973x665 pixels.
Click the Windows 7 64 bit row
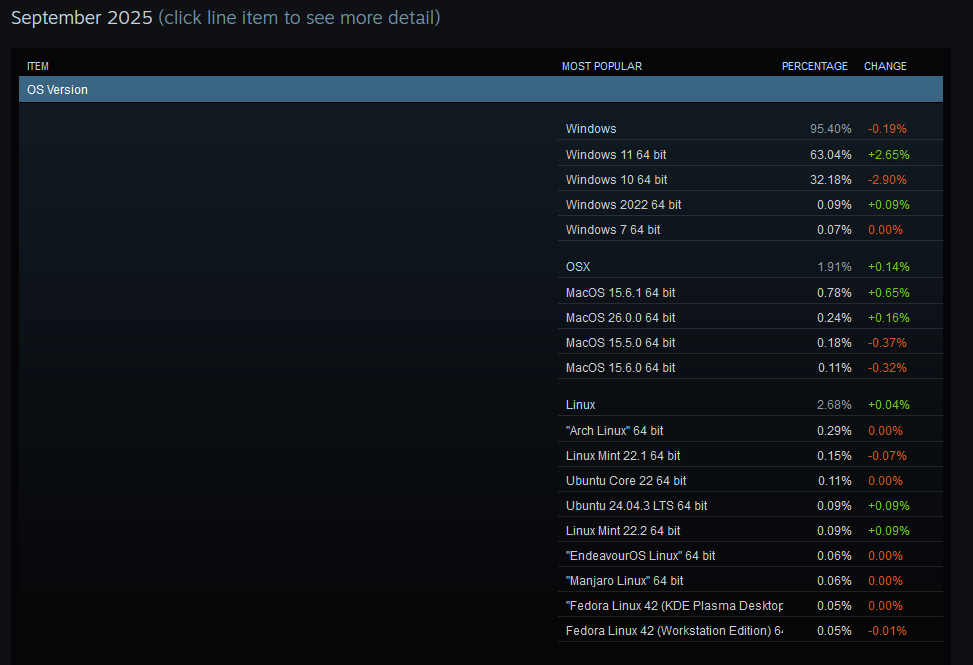(x=613, y=230)
